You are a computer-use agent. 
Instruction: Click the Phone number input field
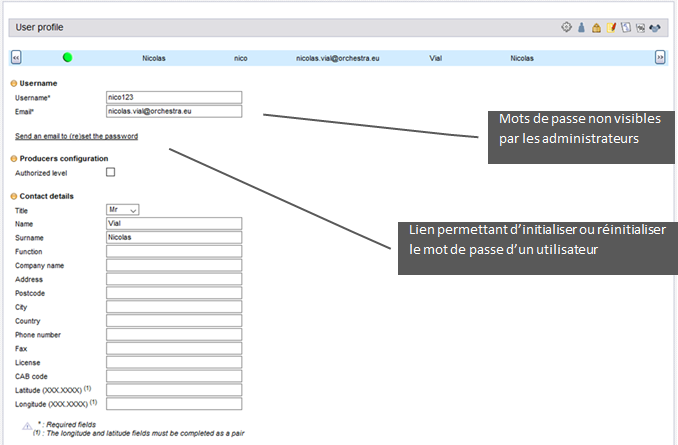175,334
